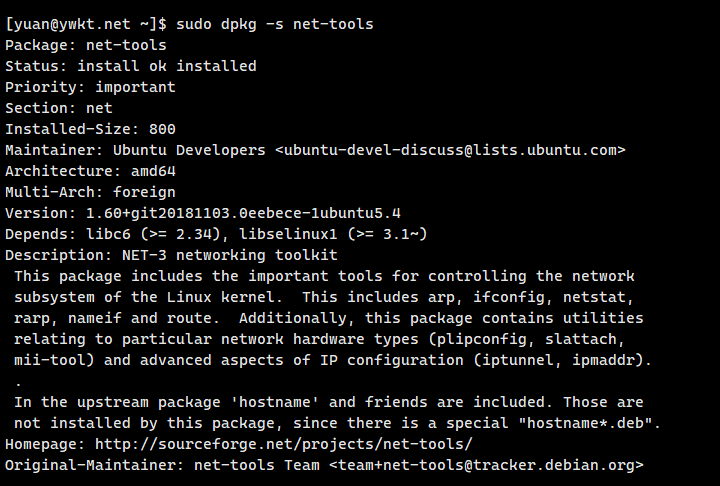
Task: Click the 'NET-3 networking toolkit' description text
Action: 230,255
